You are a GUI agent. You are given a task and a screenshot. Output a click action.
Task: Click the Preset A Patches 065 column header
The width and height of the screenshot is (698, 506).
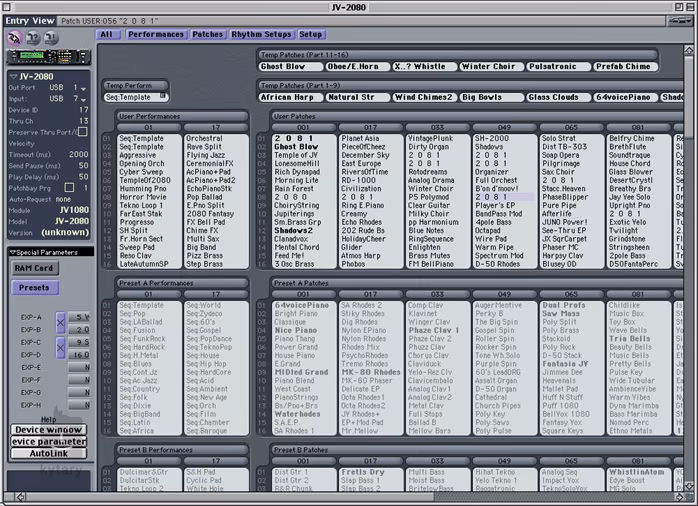(571, 294)
